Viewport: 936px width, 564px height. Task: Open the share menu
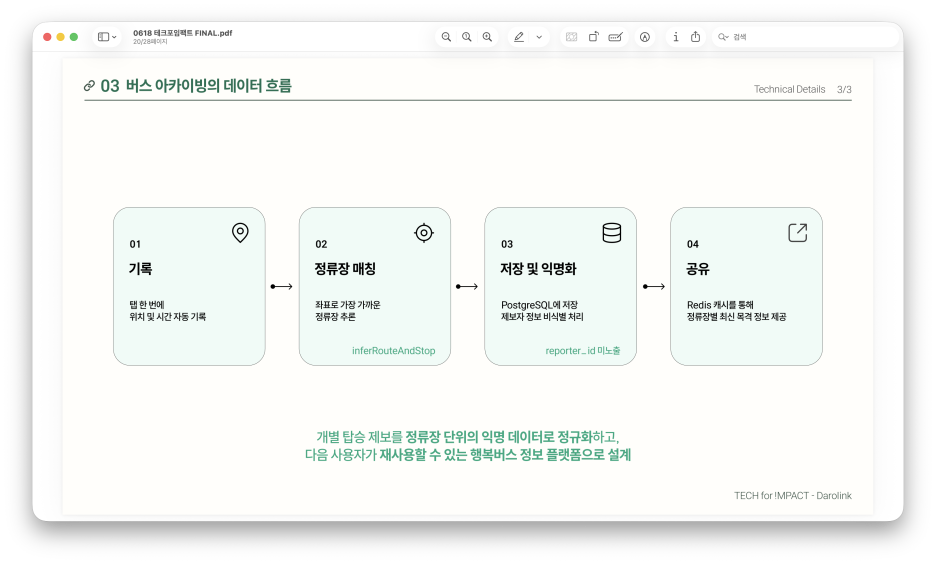[x=695, y=37]
